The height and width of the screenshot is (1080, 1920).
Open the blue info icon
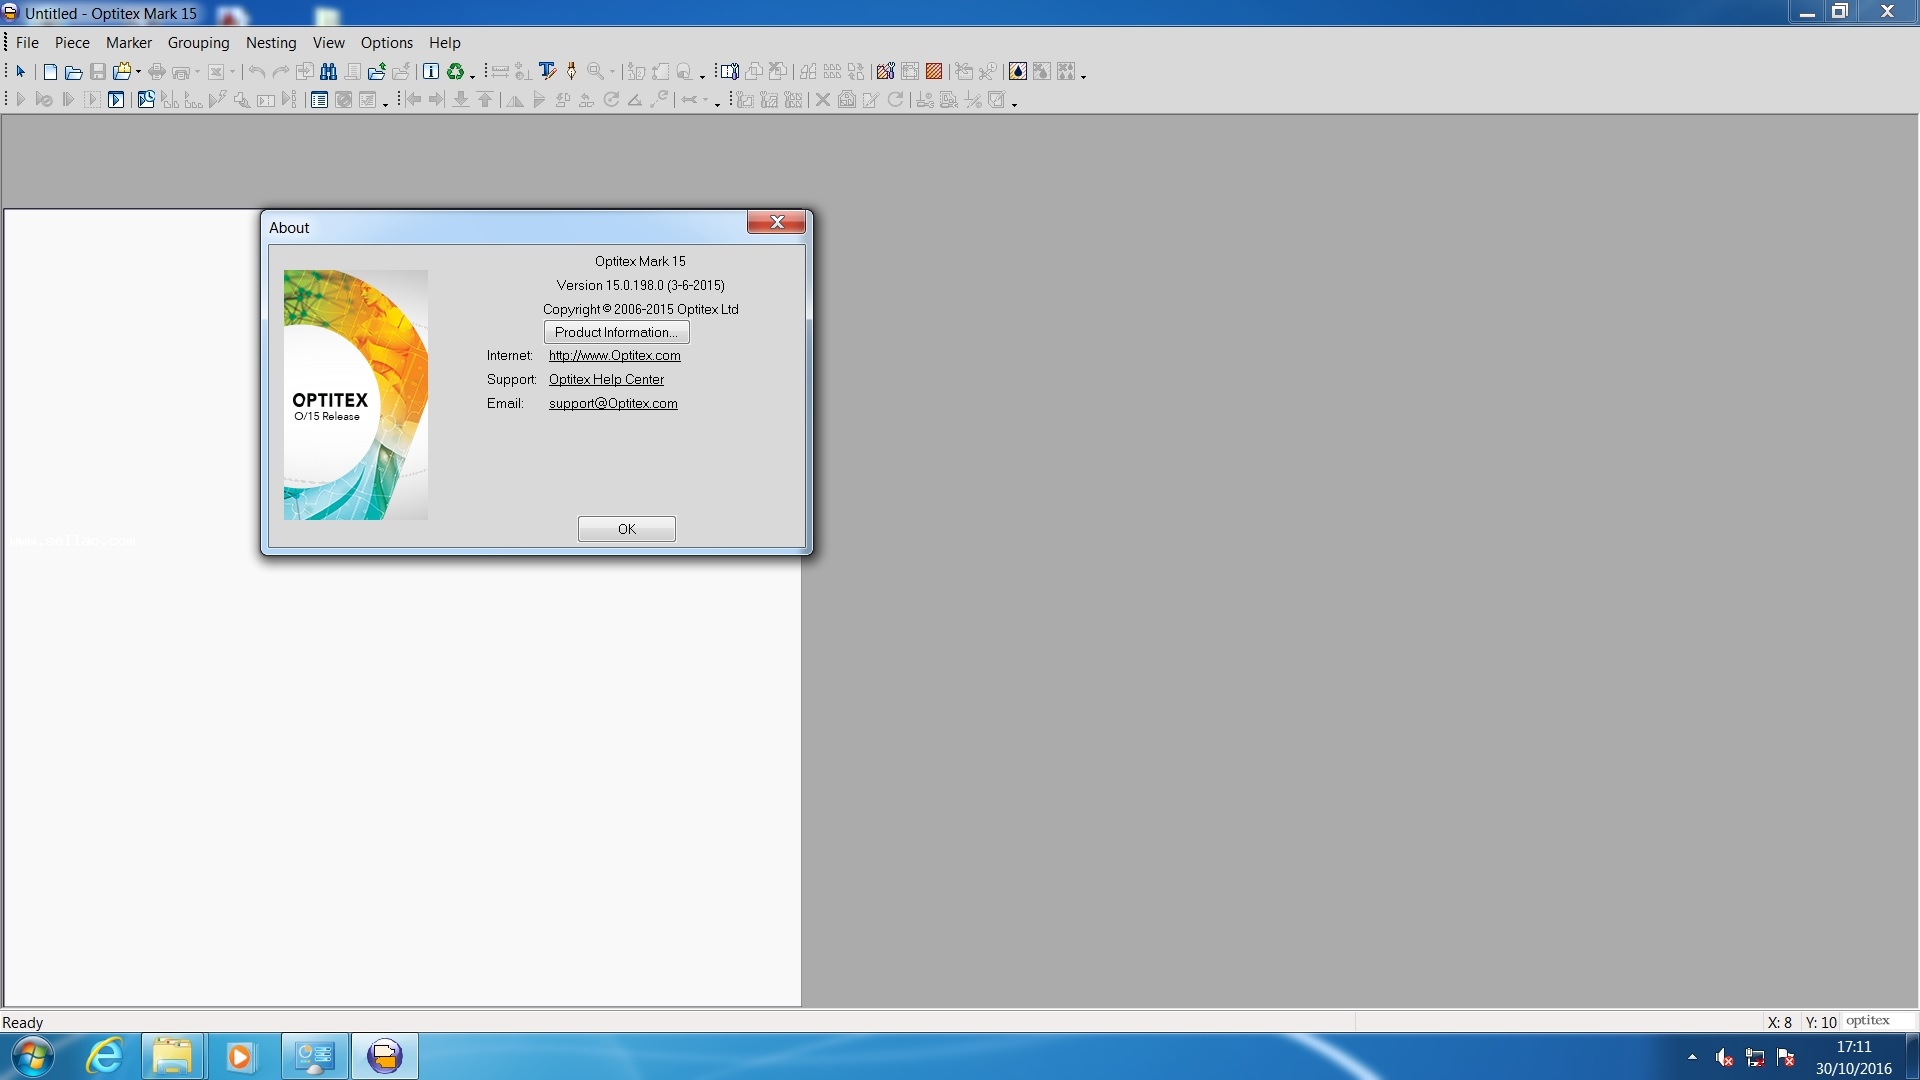point(431,72)
